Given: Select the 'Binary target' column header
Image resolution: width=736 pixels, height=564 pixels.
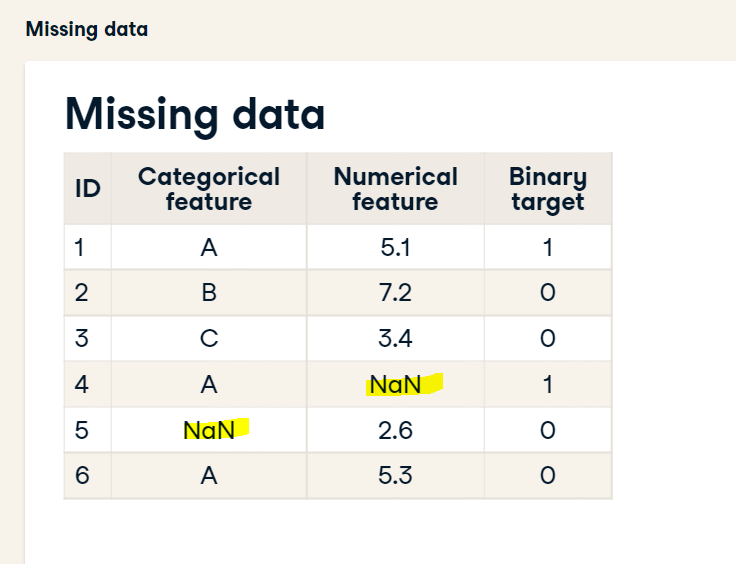Looking at the screenshot, I should (548, 189).
